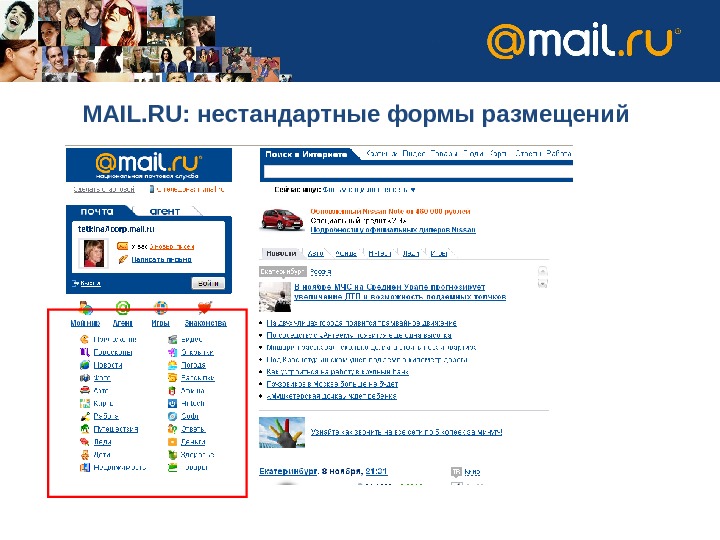The width and height of the screenshot is (720, 540).
Task: Expand the Сейчас ищут dropdown arrow
Action: coord(412,190)
